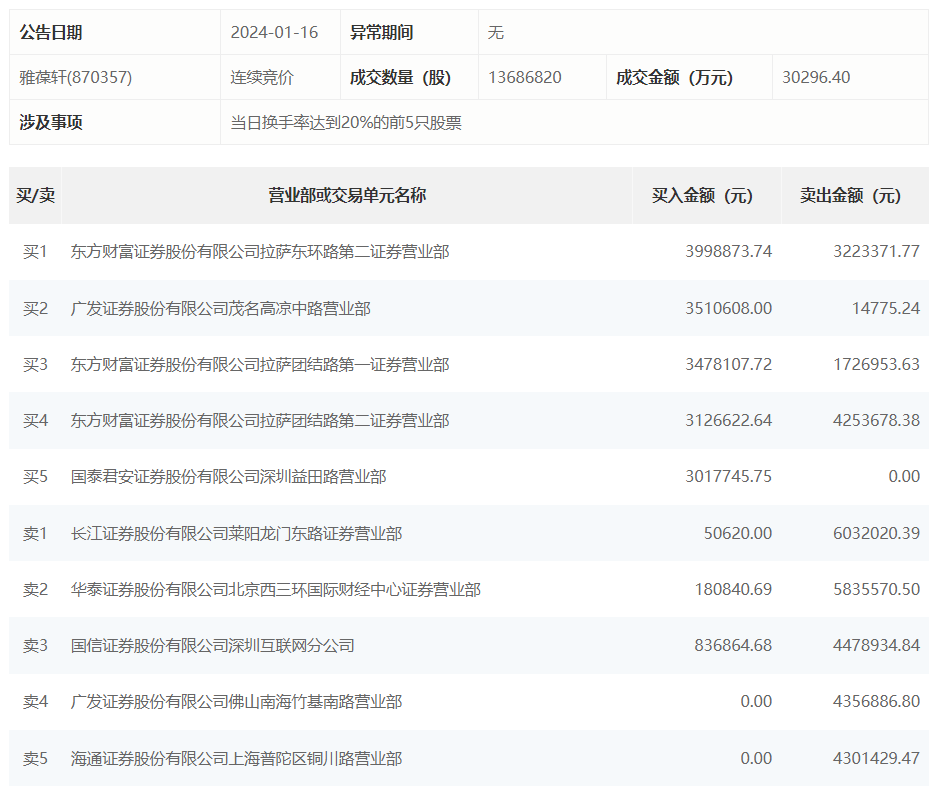The image size is (937, 791).
Task: Select the stock name 雅葆轩(870357)
Action: [76, 77]
